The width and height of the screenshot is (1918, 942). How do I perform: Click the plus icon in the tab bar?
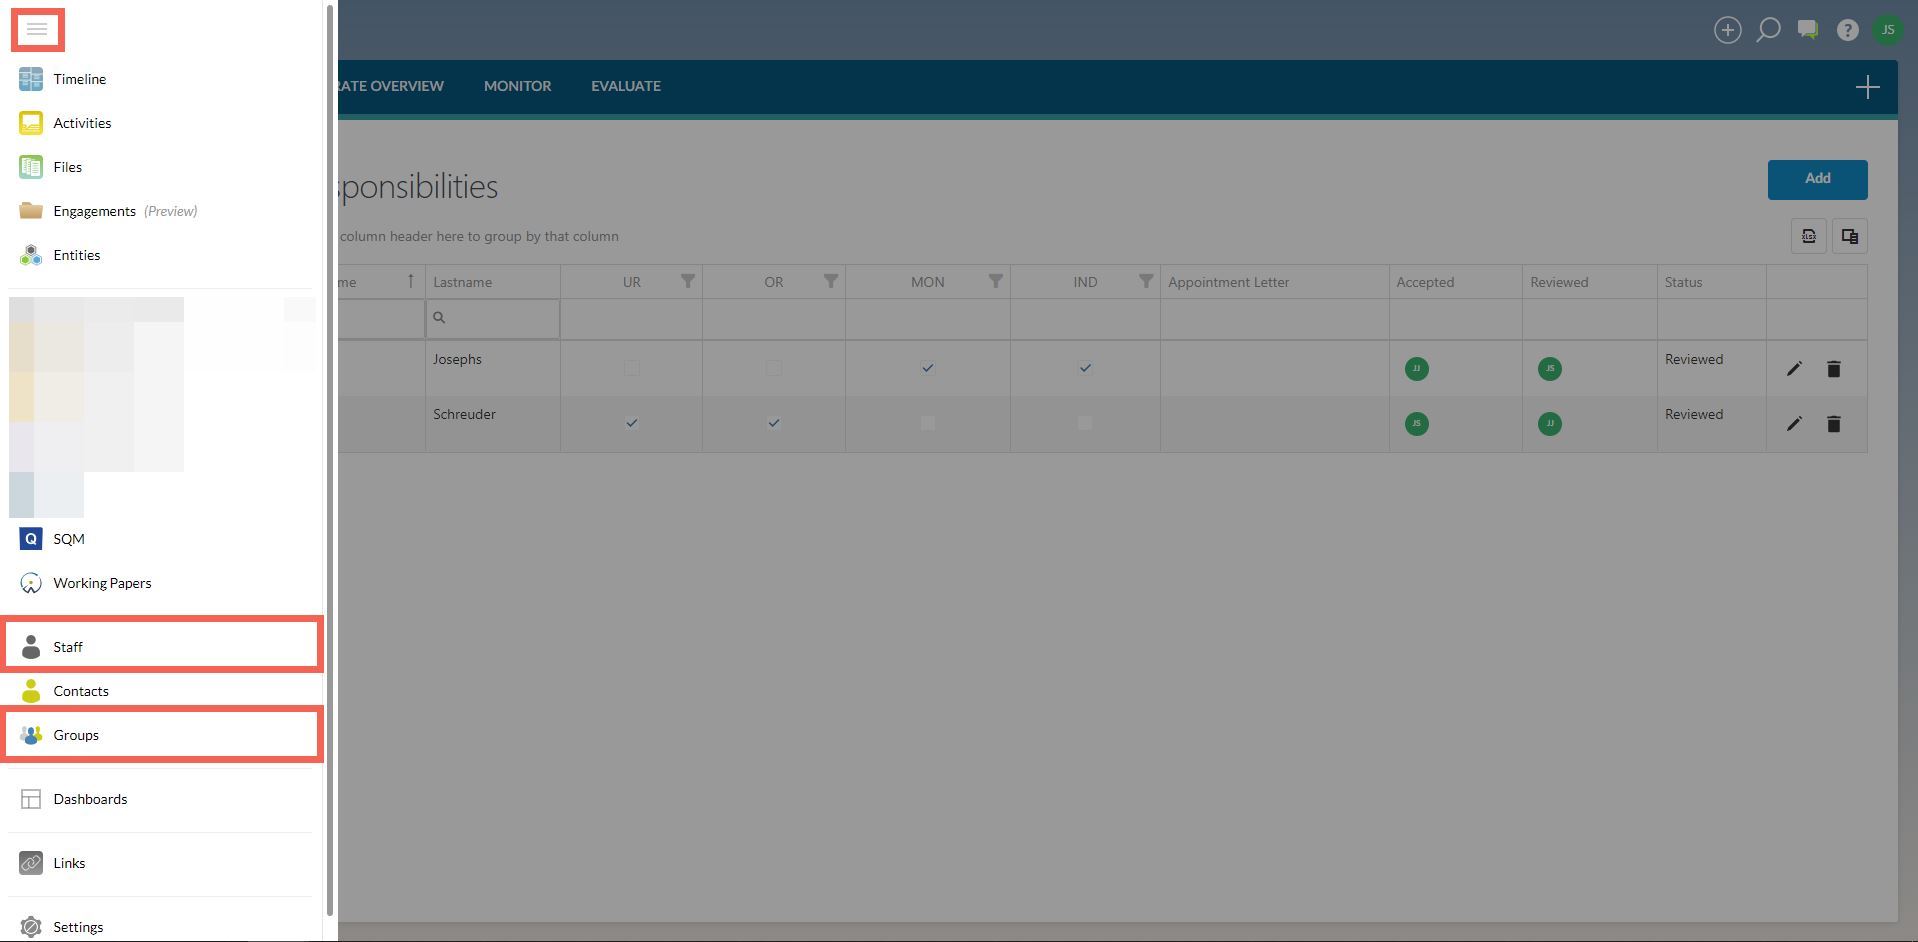coord(1867,87)
